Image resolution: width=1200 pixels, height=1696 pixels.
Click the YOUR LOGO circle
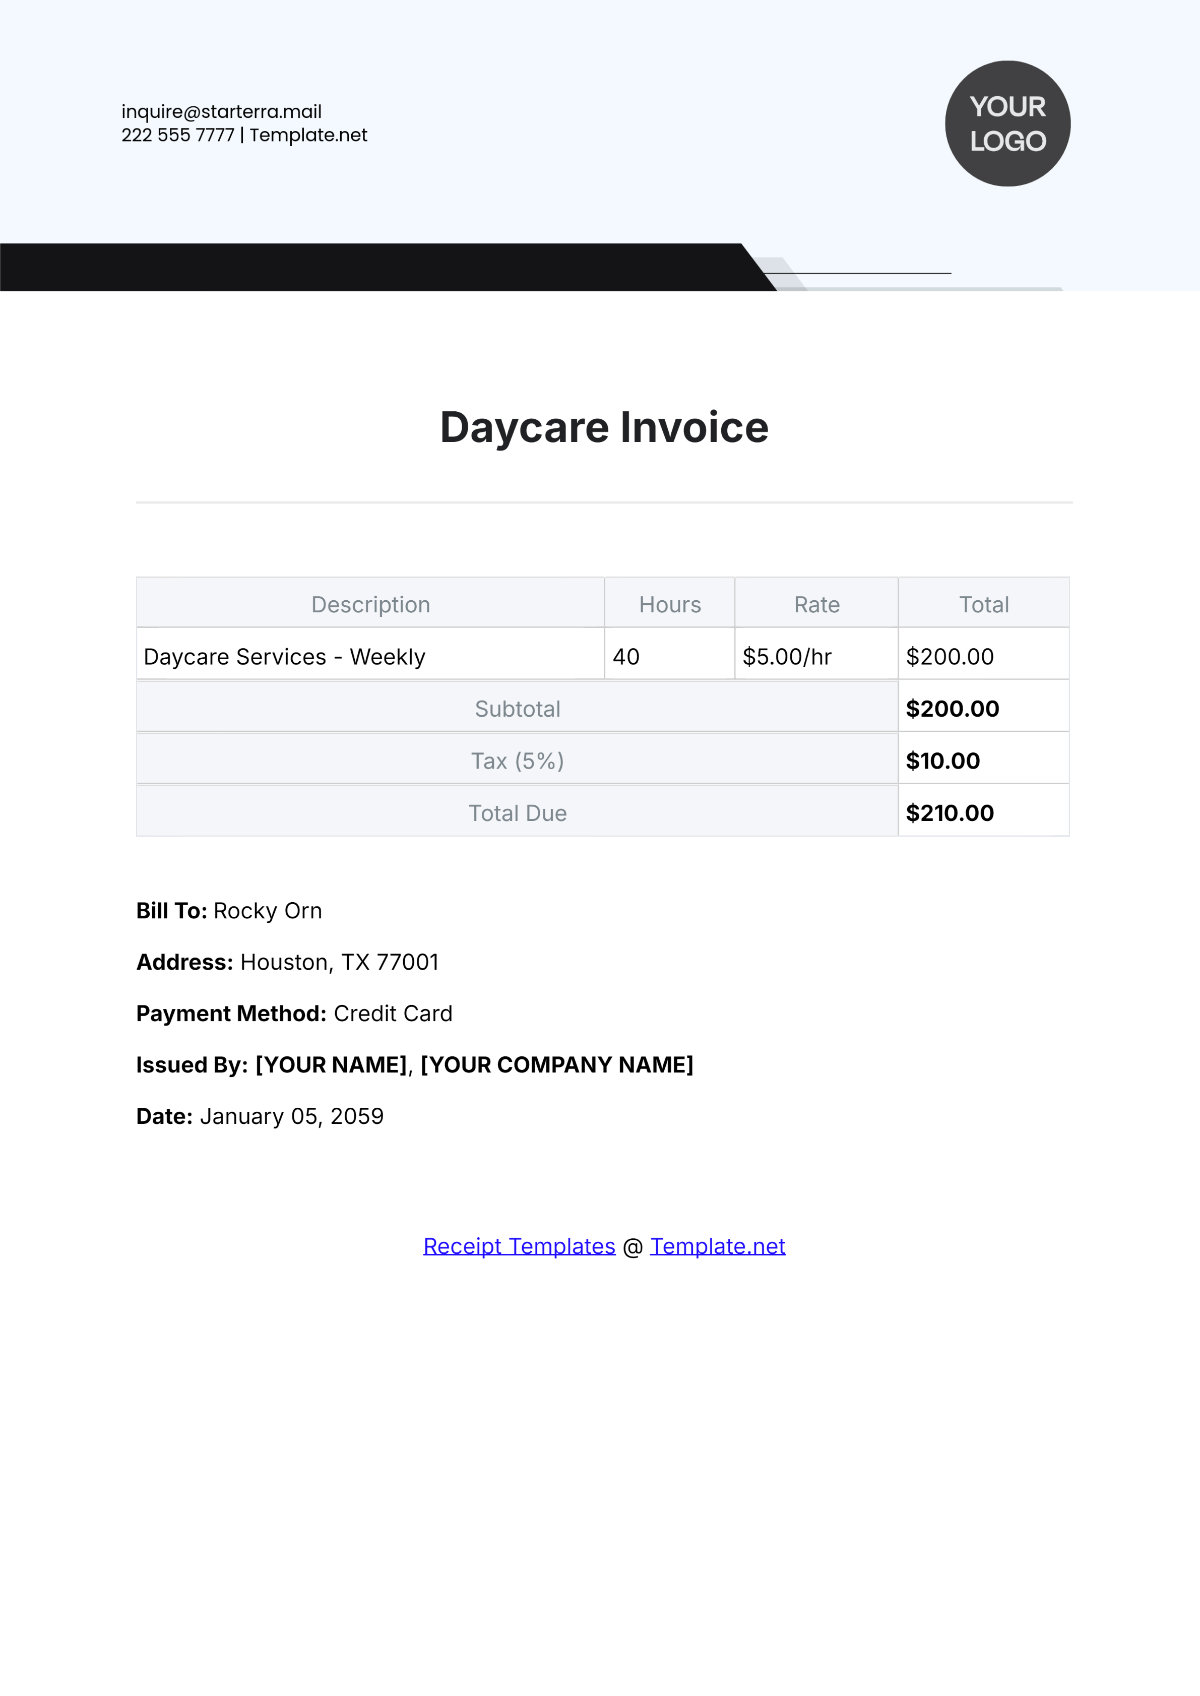1008,124
